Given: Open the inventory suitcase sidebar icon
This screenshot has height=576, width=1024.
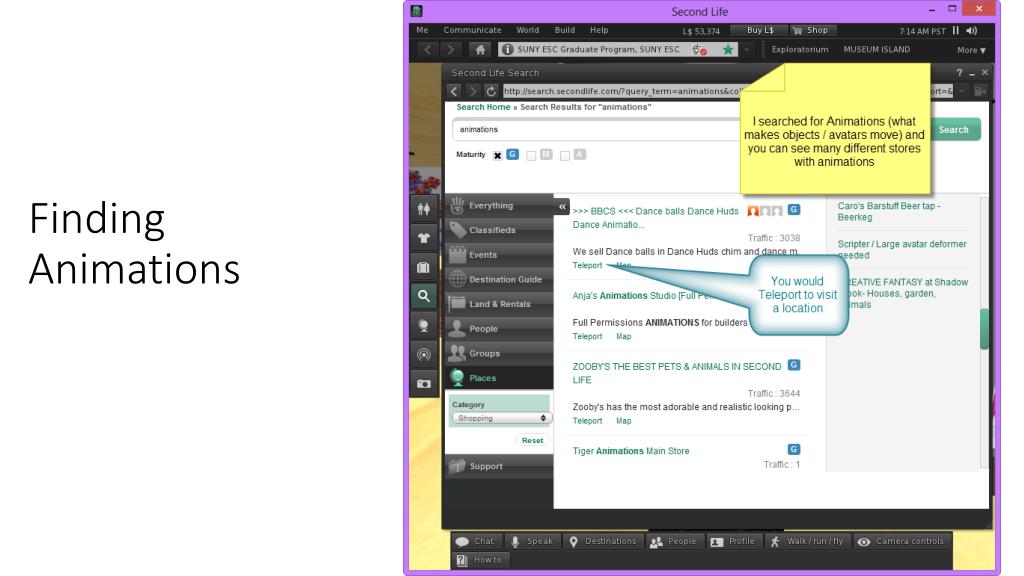Looking at the screenshot, I should [x=424, y=267].
